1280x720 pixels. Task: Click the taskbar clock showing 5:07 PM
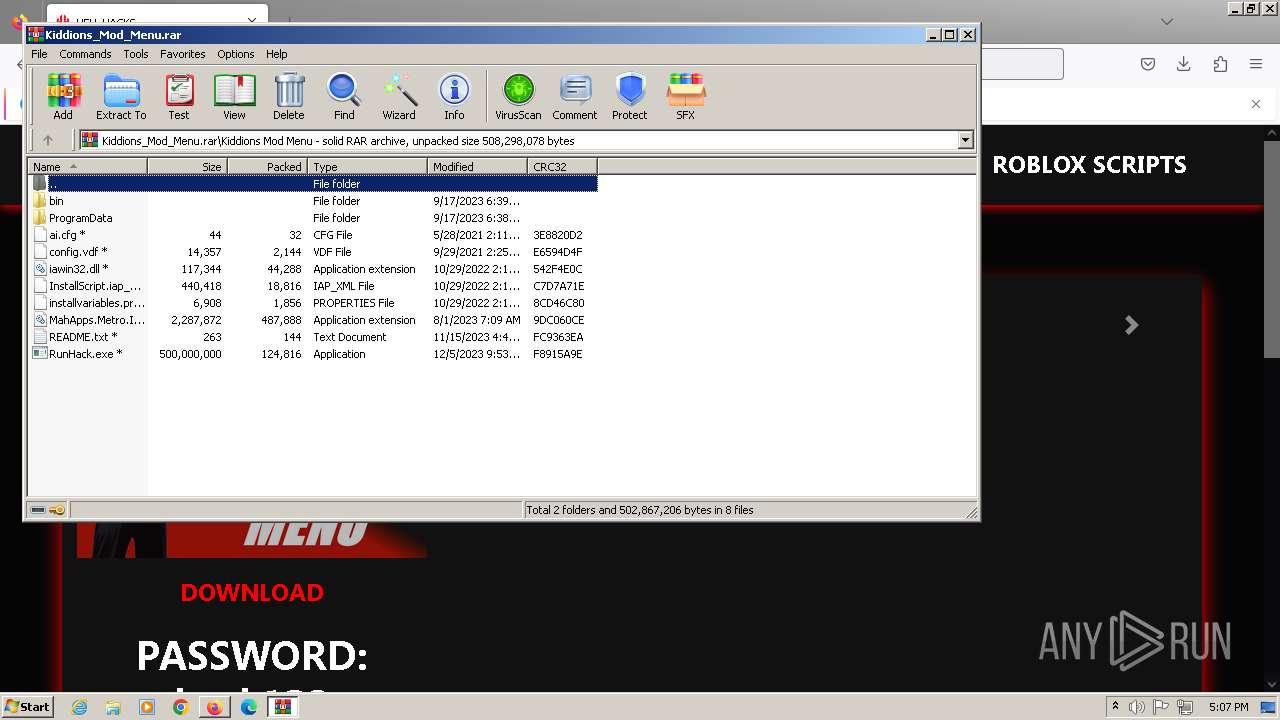click(x=1228, y=707)
